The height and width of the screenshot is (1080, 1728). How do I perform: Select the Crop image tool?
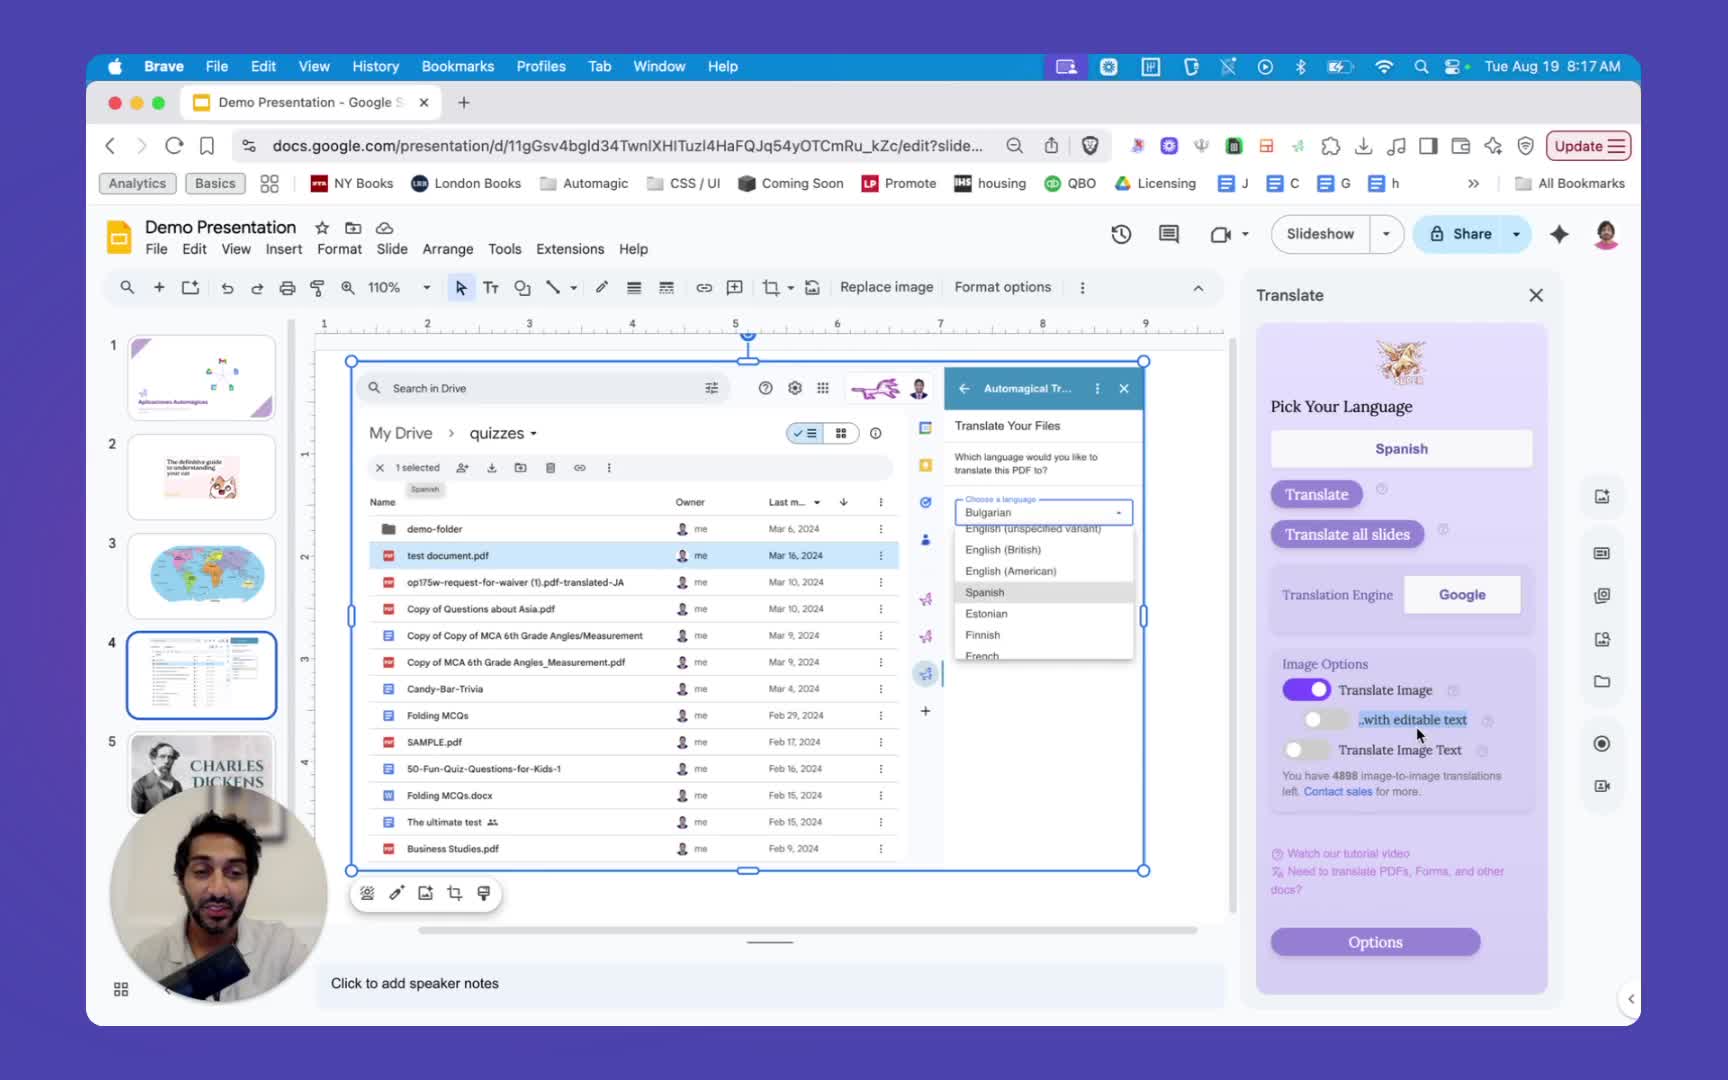(x=770, y=288)
